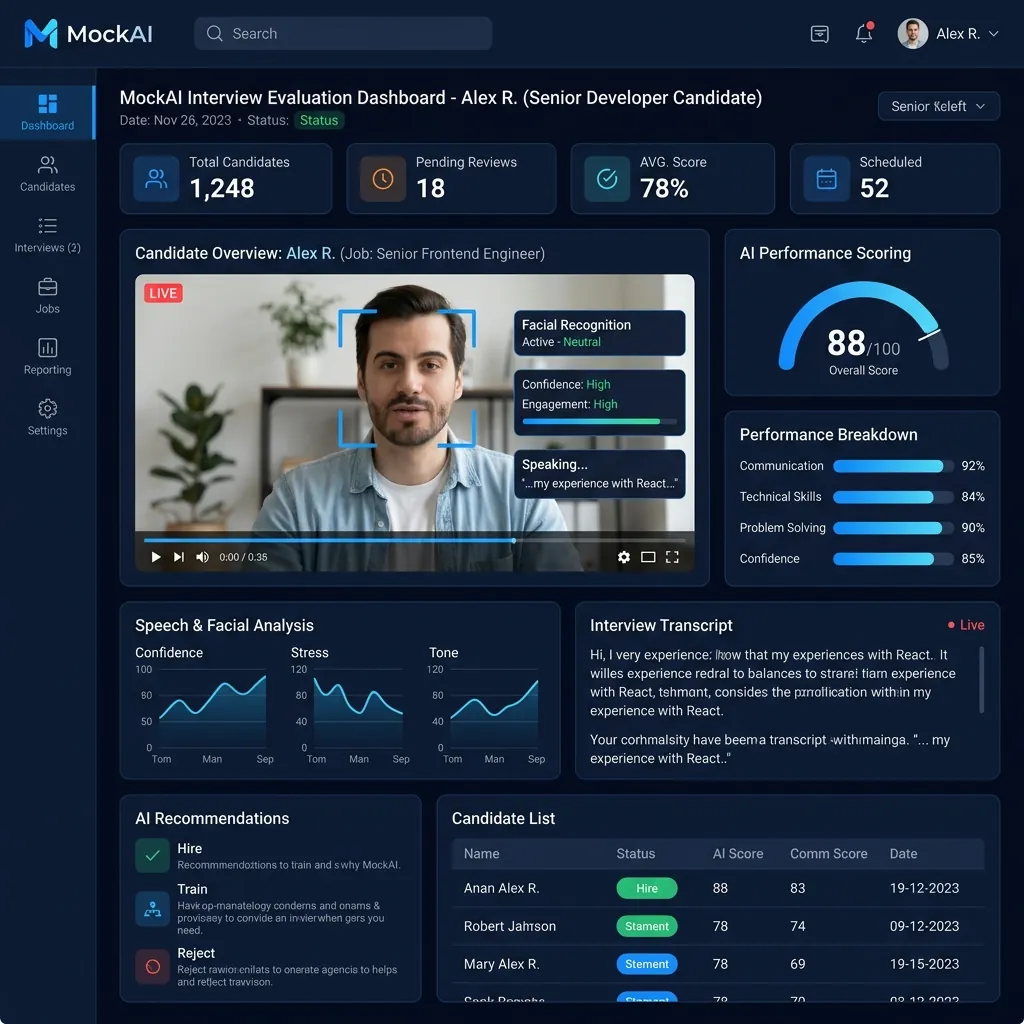Sort candidate list by Name header
1024x1024 pixels.
click(481, 854)
